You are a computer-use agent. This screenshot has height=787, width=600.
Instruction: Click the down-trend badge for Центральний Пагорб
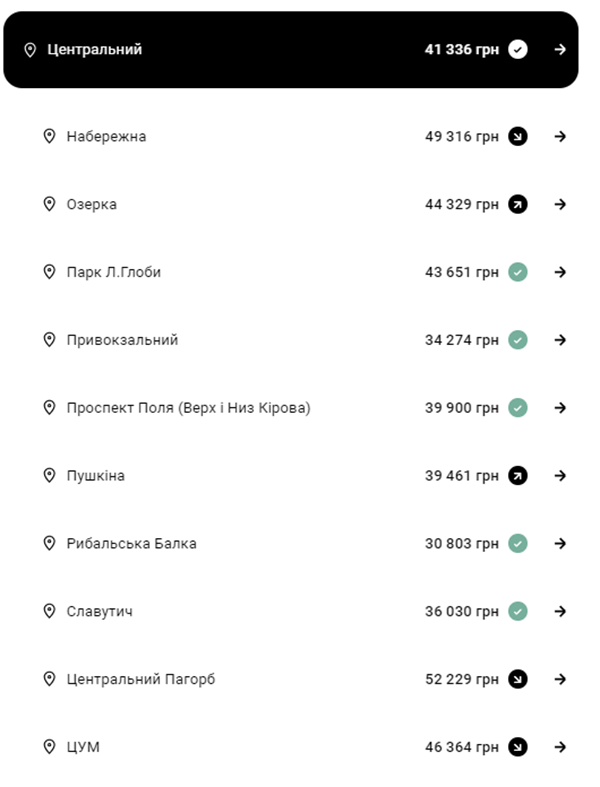(517, 680)
